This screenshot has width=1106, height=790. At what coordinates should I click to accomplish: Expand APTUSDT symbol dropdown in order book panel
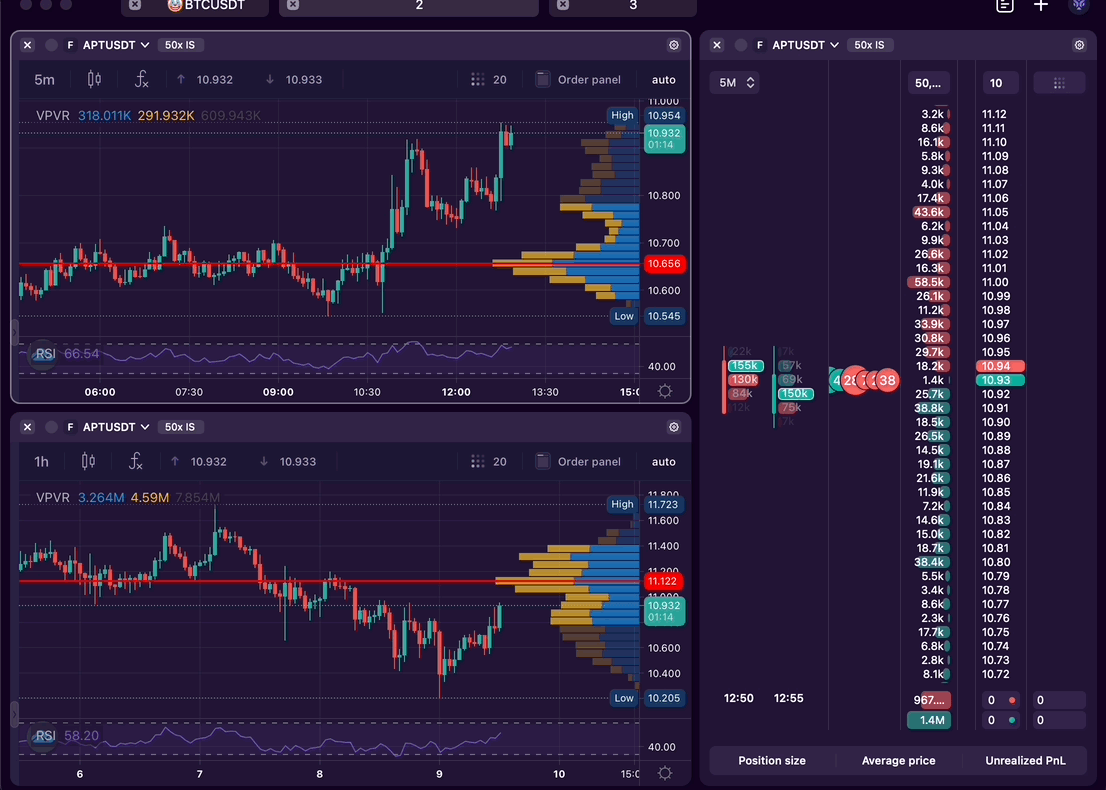805,45
